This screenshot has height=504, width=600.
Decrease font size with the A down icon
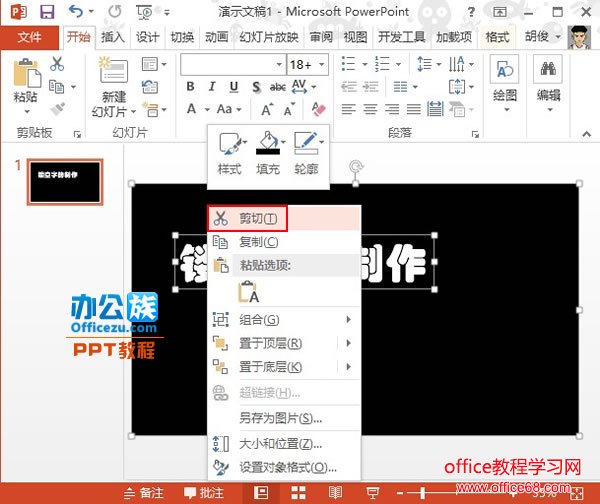tap(289, 110)
